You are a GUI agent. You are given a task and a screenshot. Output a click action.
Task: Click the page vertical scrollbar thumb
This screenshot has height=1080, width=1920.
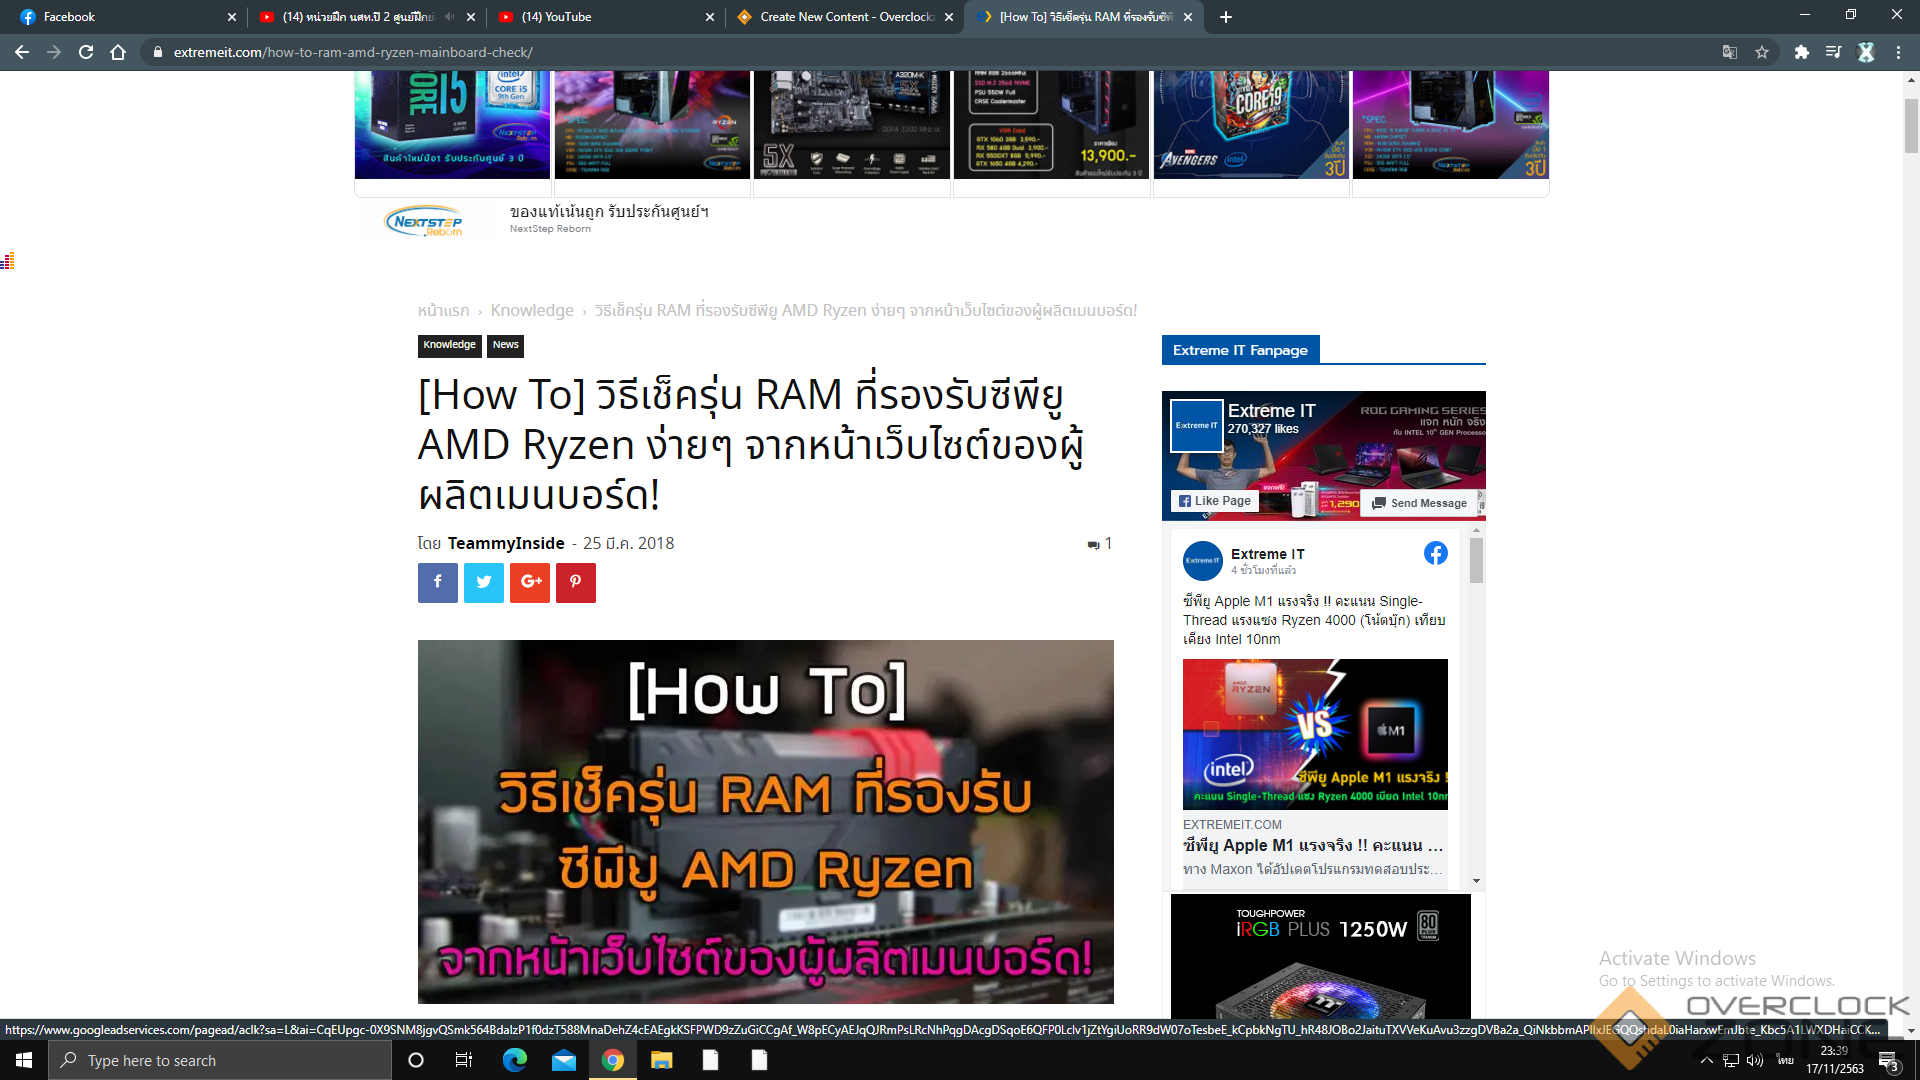click(x=1911, y=125)
